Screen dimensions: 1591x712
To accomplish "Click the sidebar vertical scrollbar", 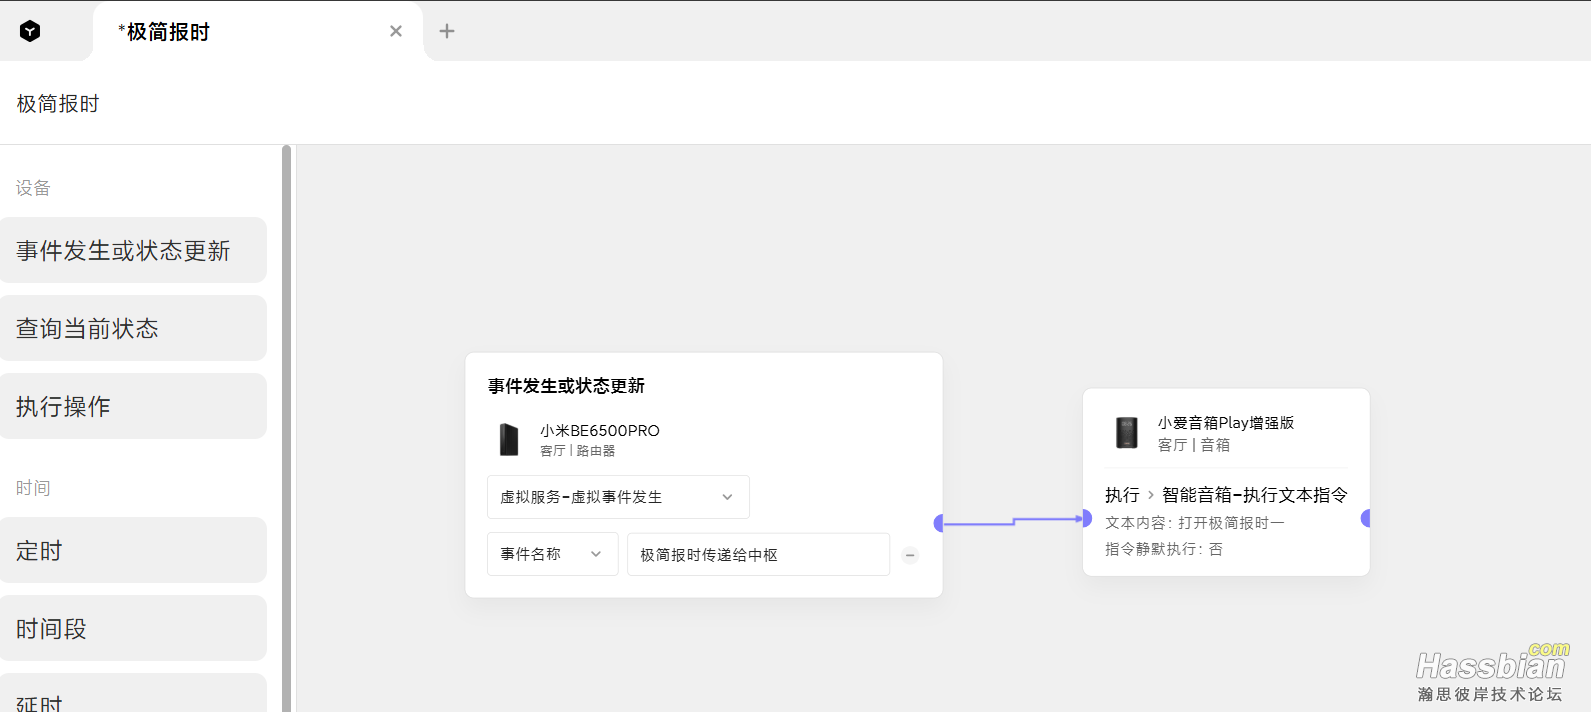I will [286, 428].
